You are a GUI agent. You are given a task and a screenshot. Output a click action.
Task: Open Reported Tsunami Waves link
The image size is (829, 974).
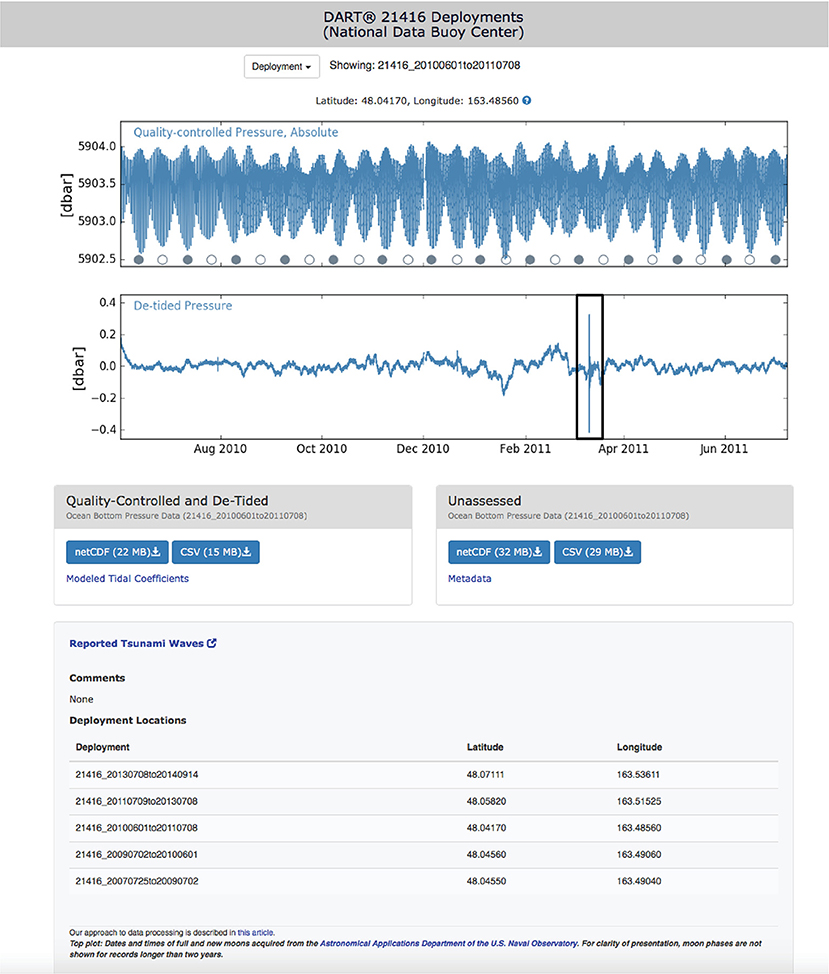137,644
